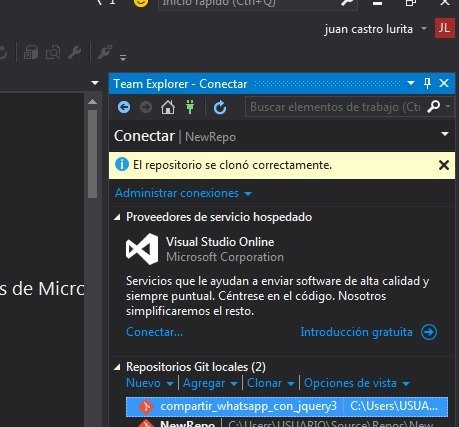Screen dimensions: 459x427
Task: Click the arrow circle next to Introducción gratuita
Action: coord(429,332)
